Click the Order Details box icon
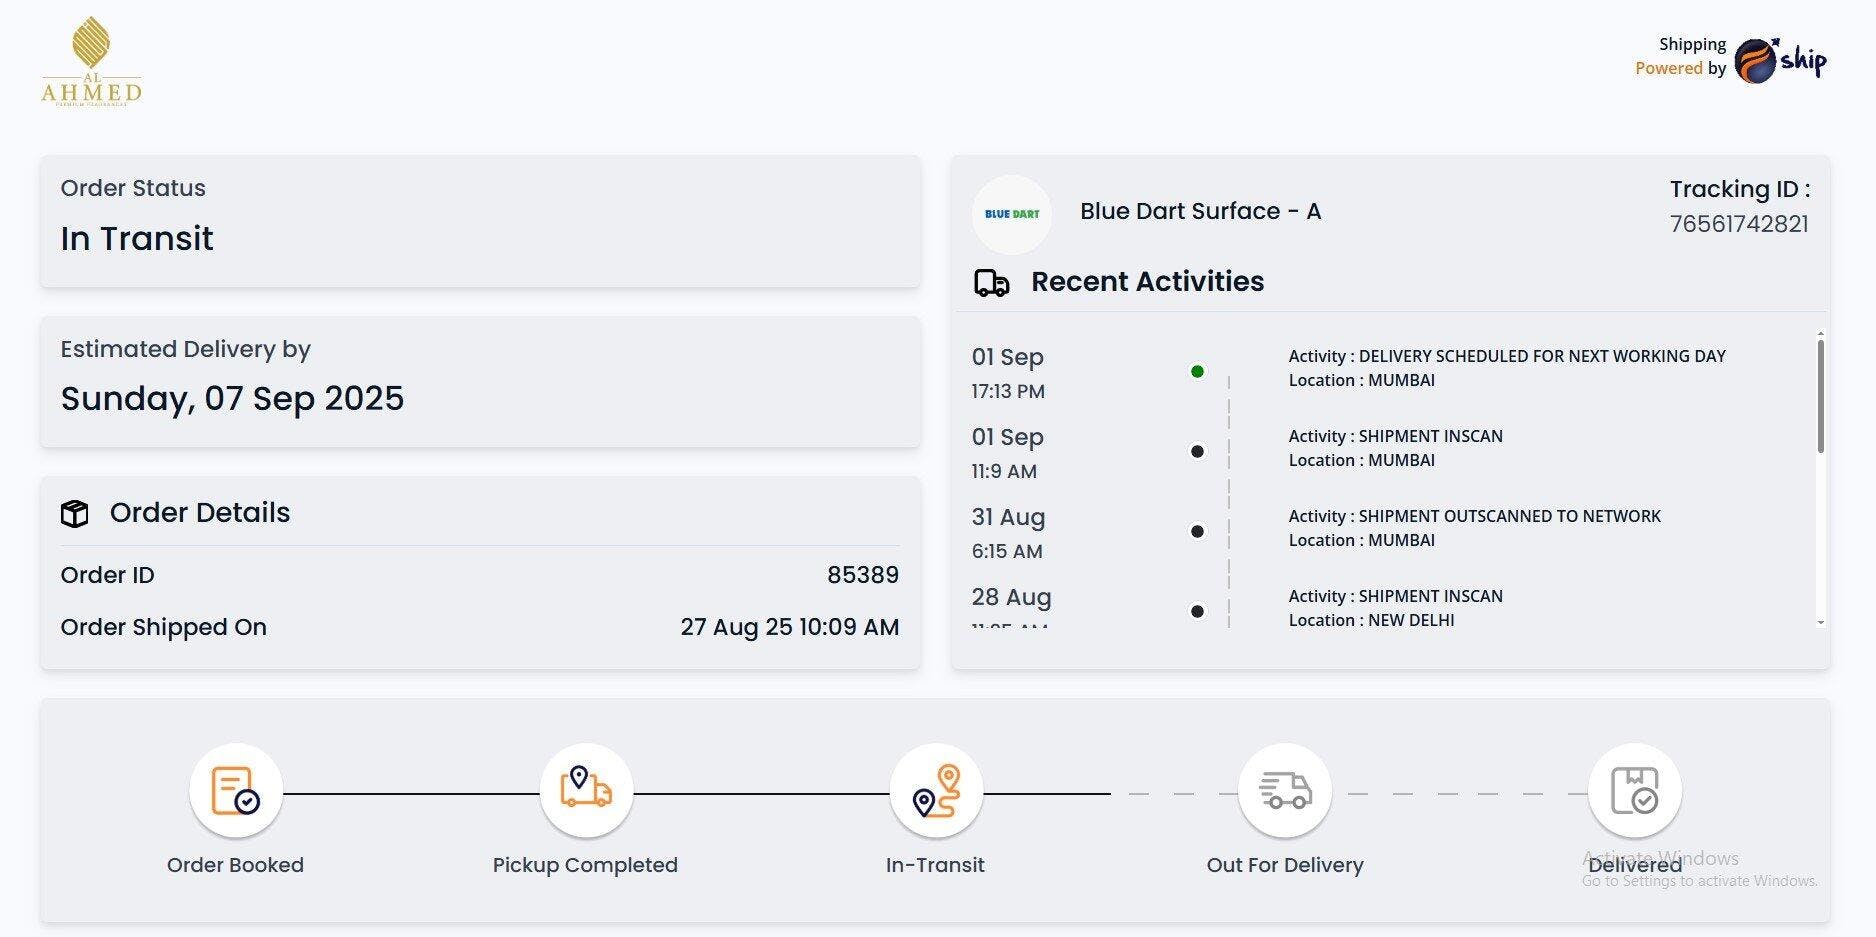Viewport: 1876px width, 937px height. pyautogui.click(x=75, y=513)
